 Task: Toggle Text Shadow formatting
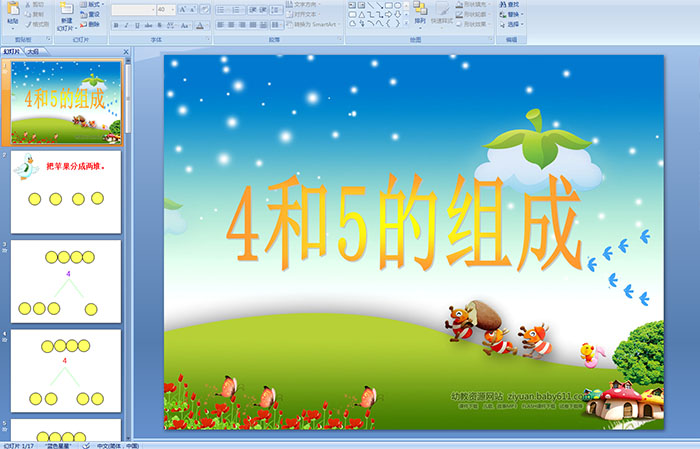(x=159, y=25)
